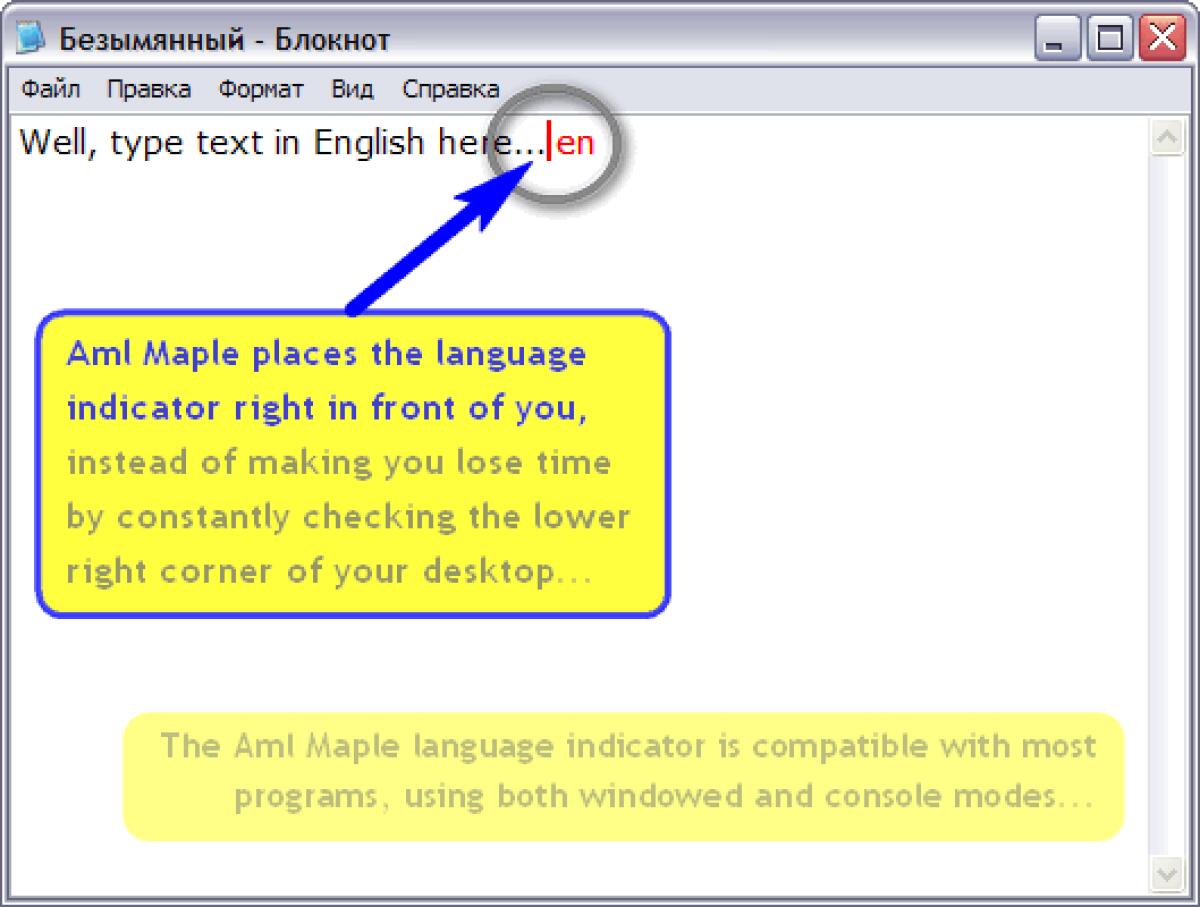The width and height of the screenshot is (1200, 907).
Task: Open the Вид menu
Action: (350, 89)
